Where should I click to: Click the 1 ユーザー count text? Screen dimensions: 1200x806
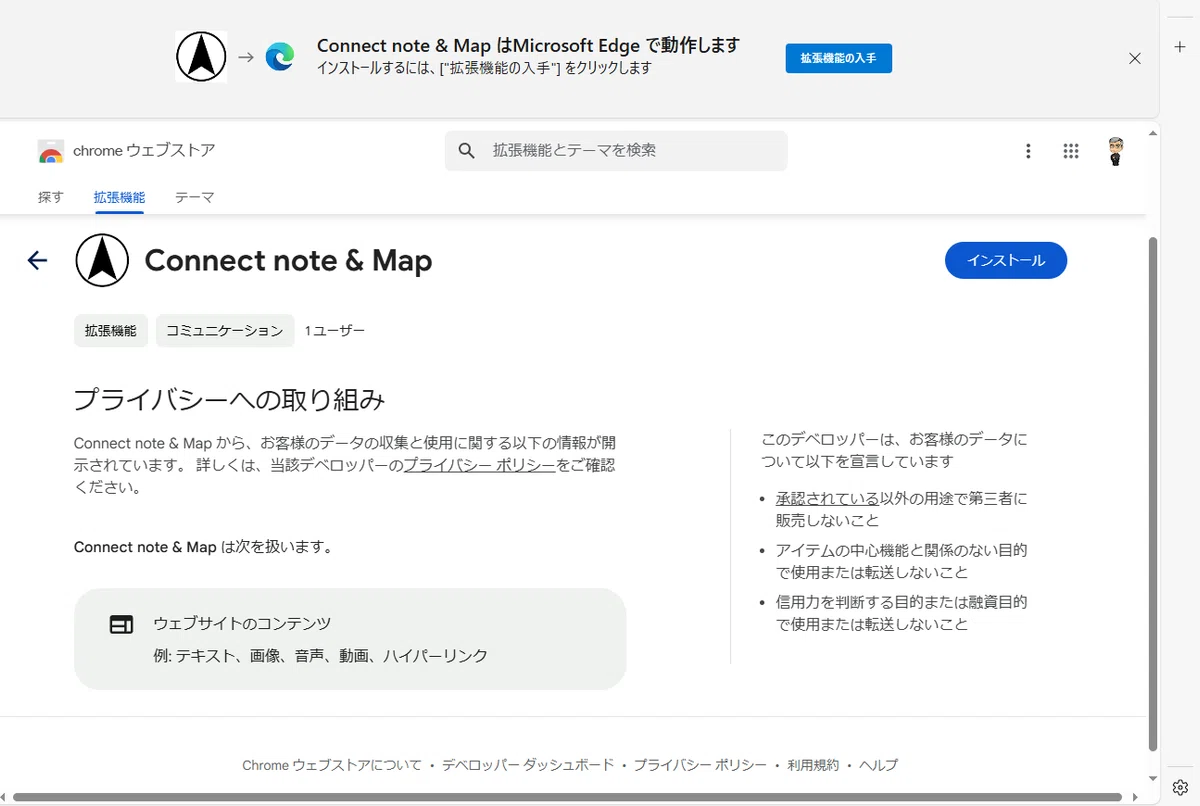click(335, 330)
